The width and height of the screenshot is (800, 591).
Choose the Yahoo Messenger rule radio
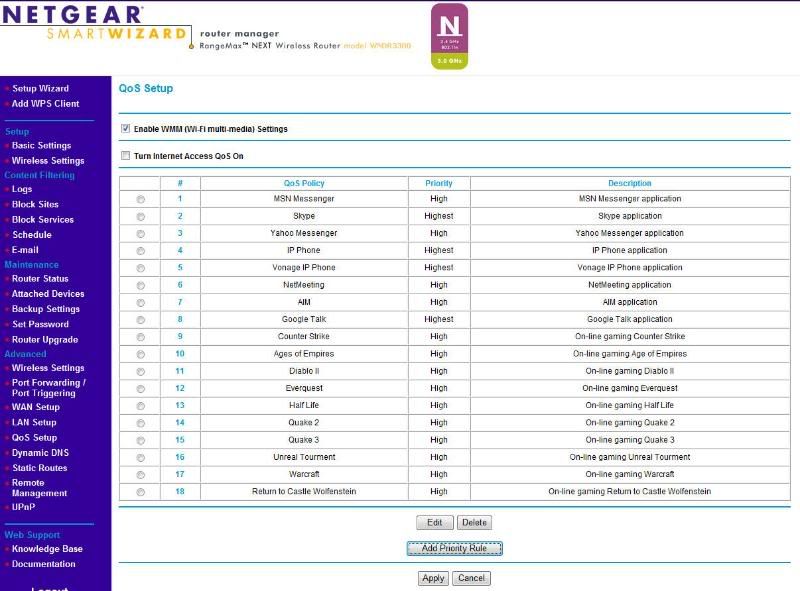(140, 234)
